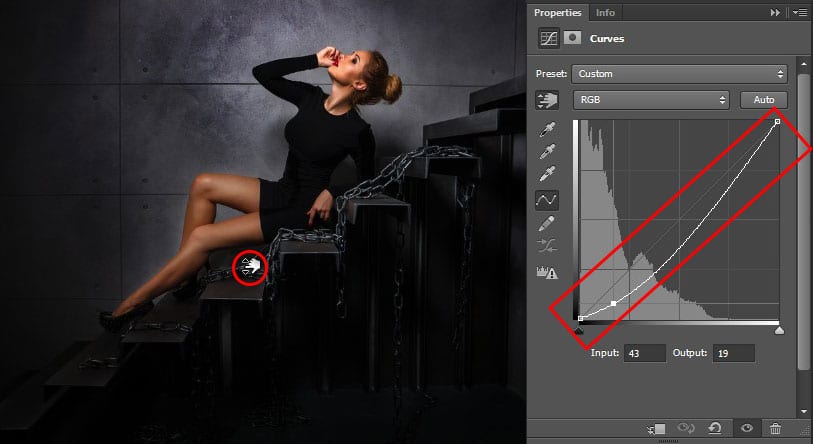Click the black point slider triangle

(580, 330)
